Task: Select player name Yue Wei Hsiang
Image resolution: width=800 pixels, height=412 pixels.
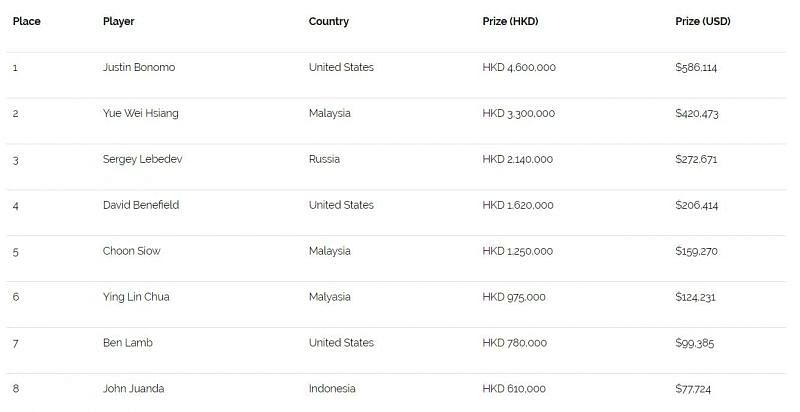Action: (x=140, y=113)
